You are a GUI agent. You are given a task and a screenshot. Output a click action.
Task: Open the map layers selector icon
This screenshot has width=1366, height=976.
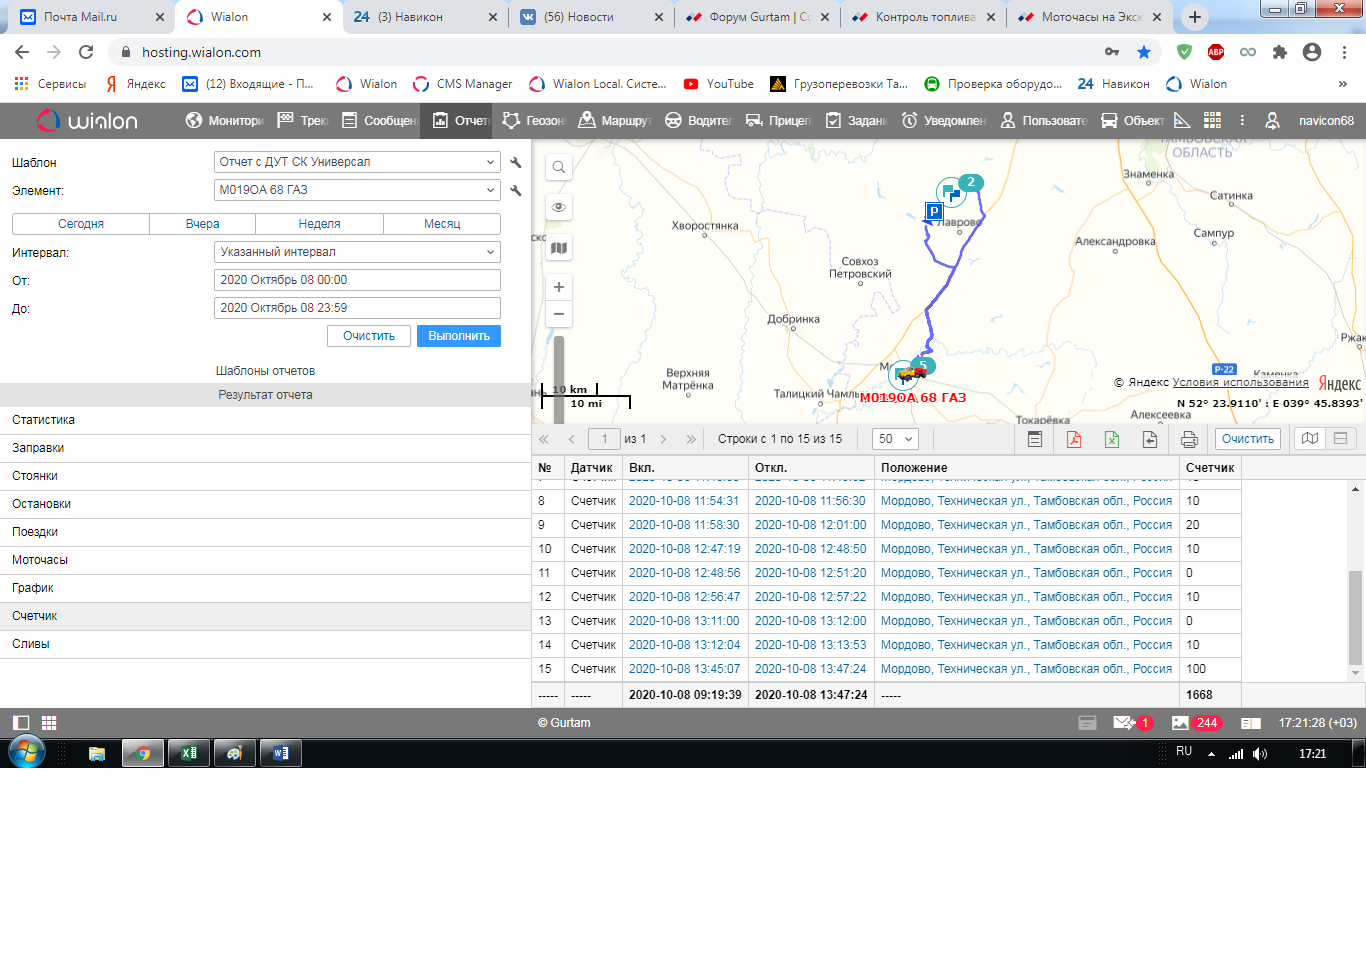(x=559, y=248)
